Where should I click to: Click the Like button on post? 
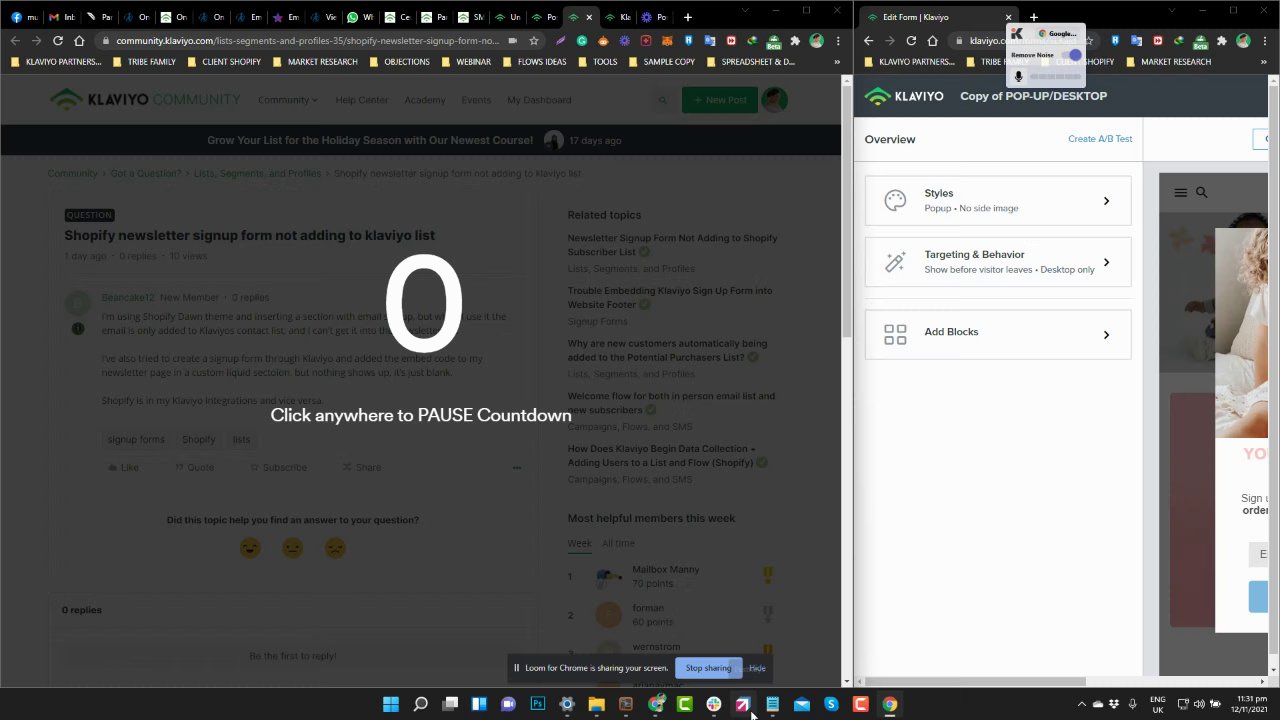pyautogui.click(x=123, y=467)
